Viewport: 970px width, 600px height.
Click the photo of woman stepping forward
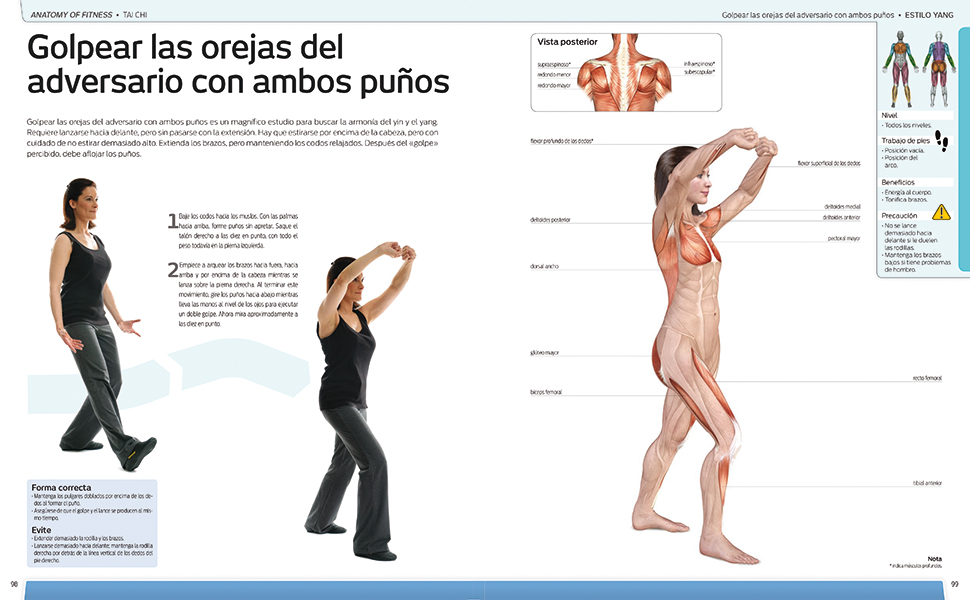[95, 325]
